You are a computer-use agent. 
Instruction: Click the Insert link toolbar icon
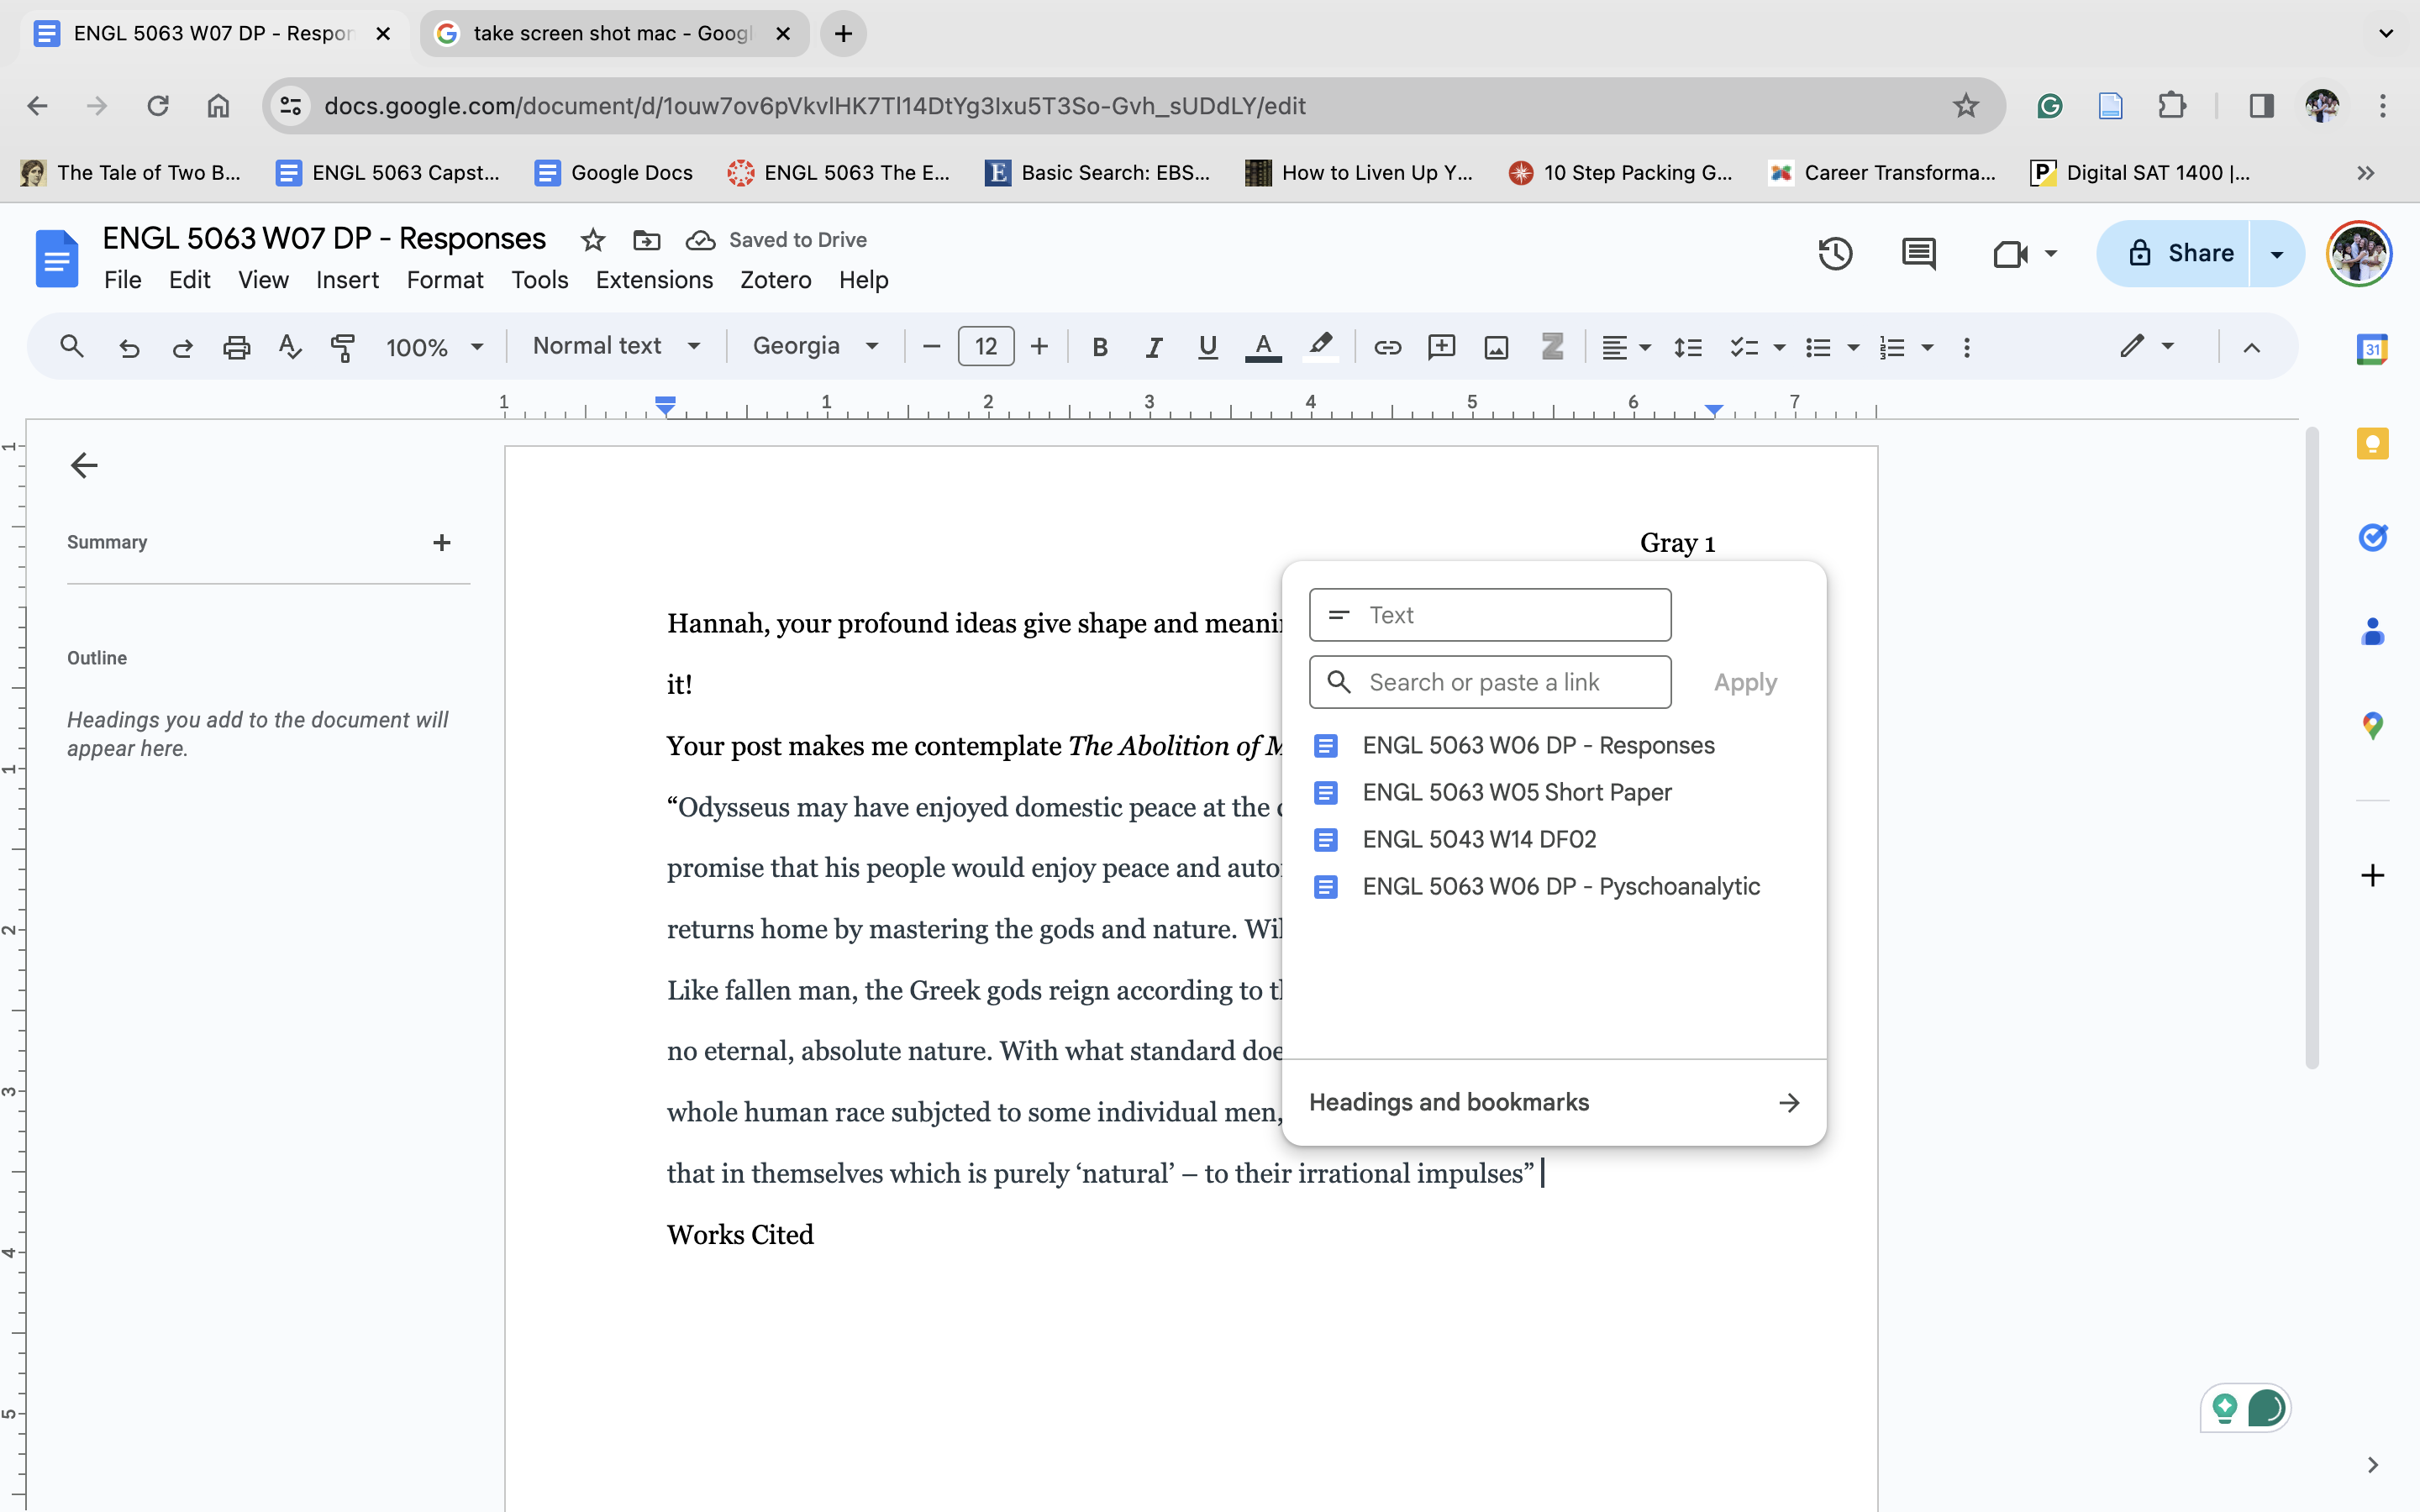click(x=1387, y=347)
